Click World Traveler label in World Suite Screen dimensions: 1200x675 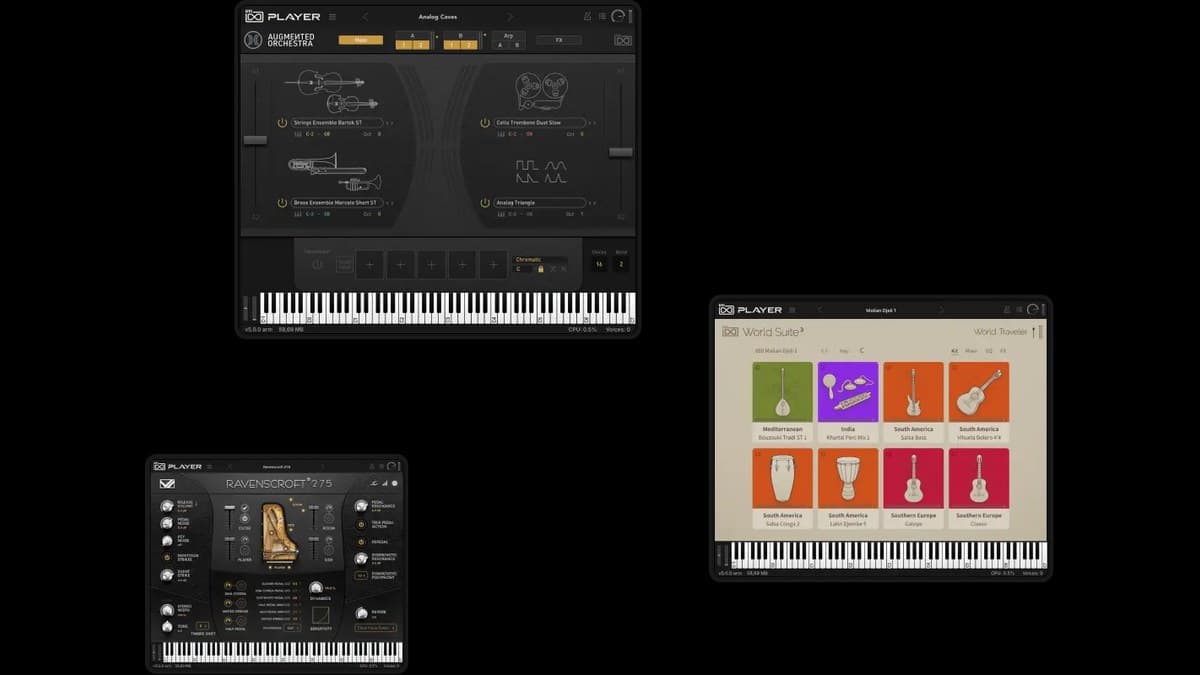1000,332
